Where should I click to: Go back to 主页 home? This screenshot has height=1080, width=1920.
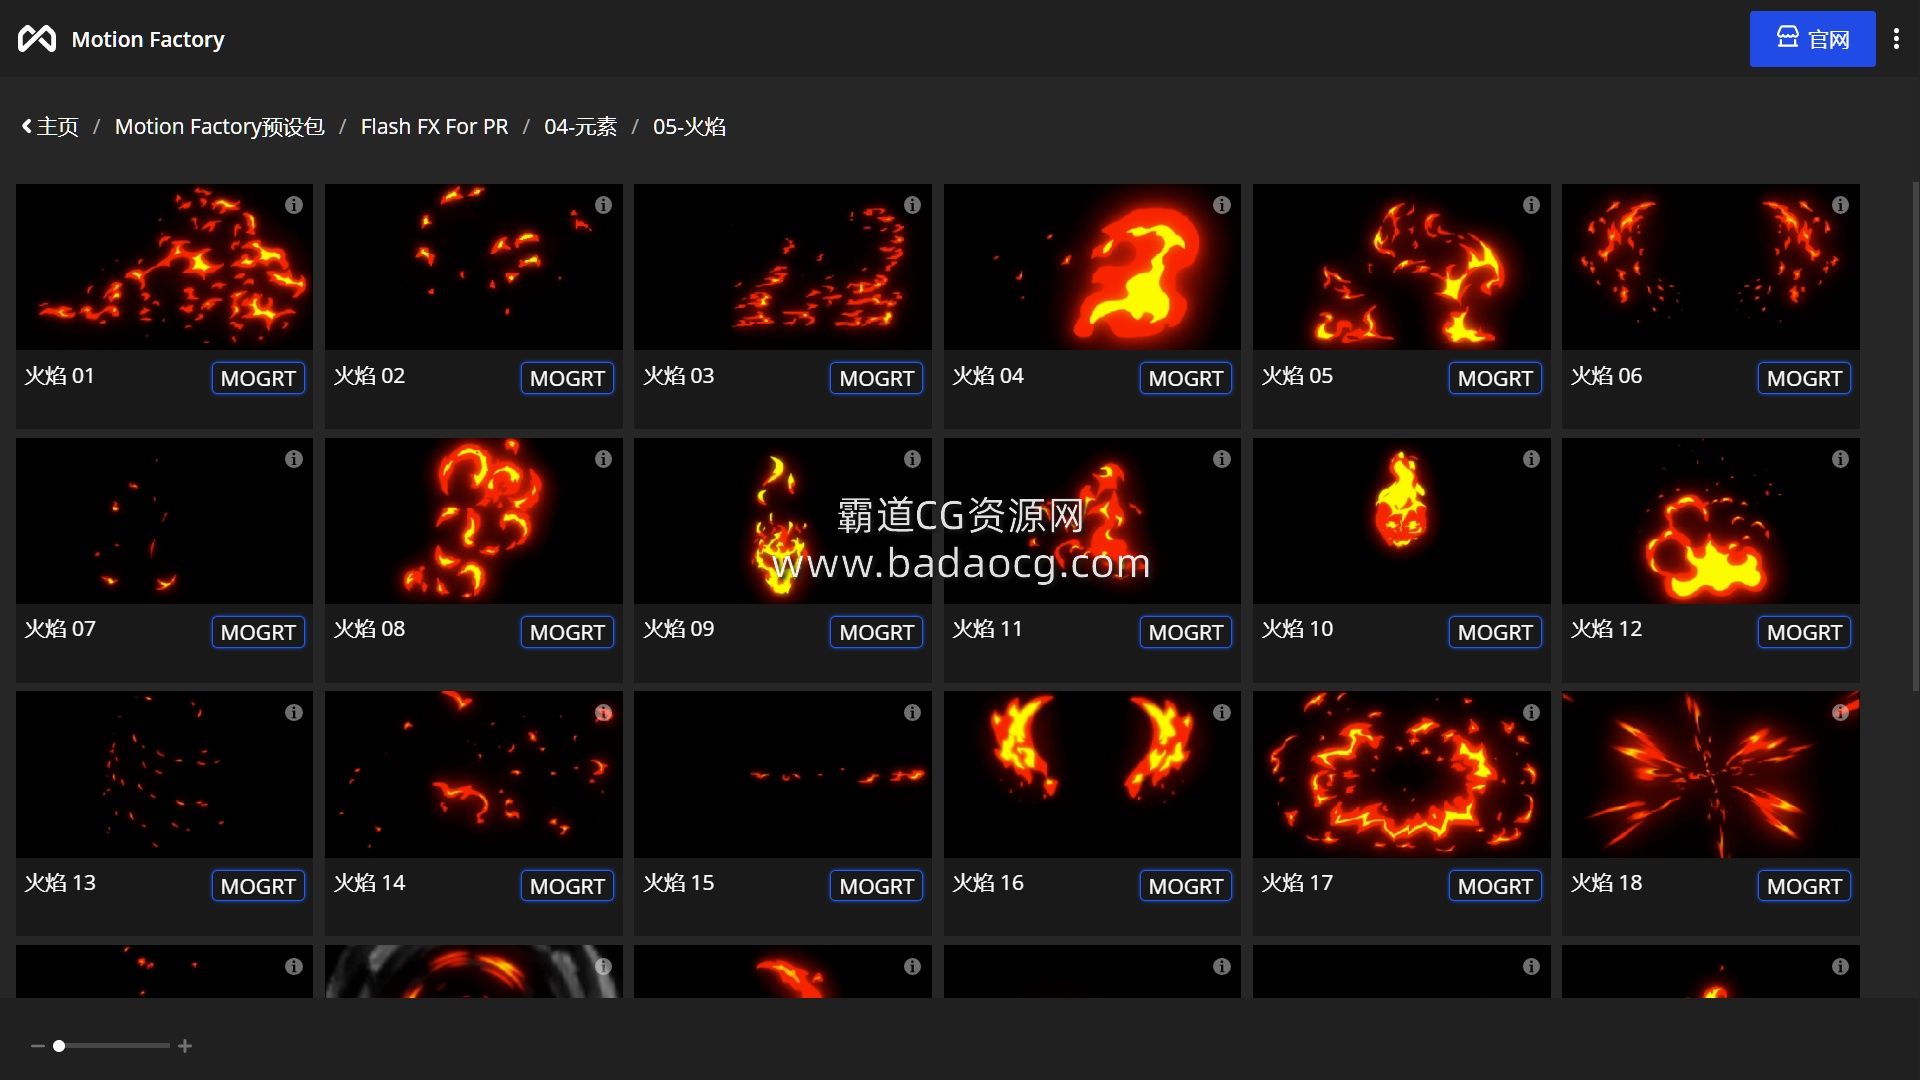pyautogui.click(x=50, y=127)
